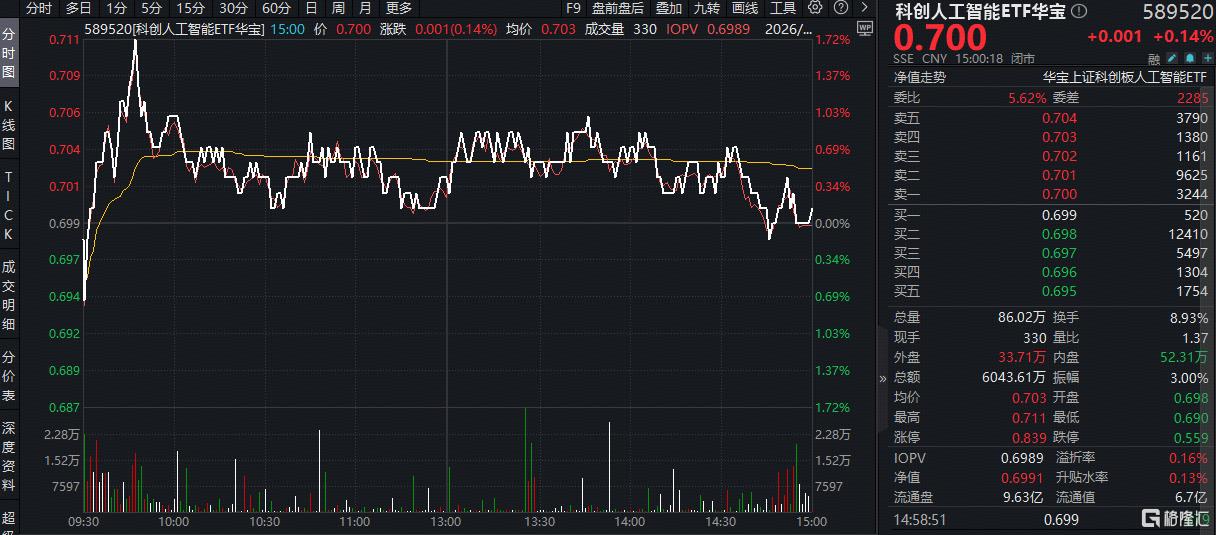This screenshot has width=1216, height=535.
Task: Click 买一 price 0.699
Action: point(1060,215)
